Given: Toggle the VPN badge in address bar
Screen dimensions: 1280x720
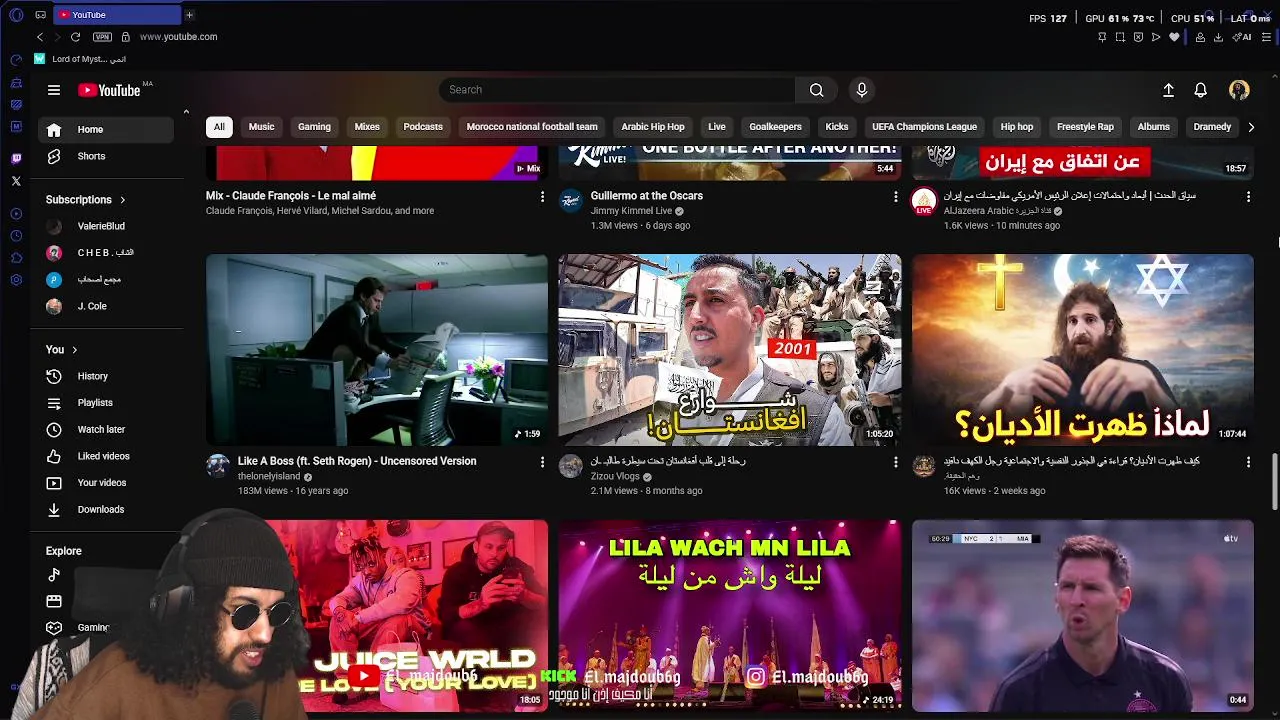Looking at the screenshot, I should pyautogui.click(x=102, y=37).
